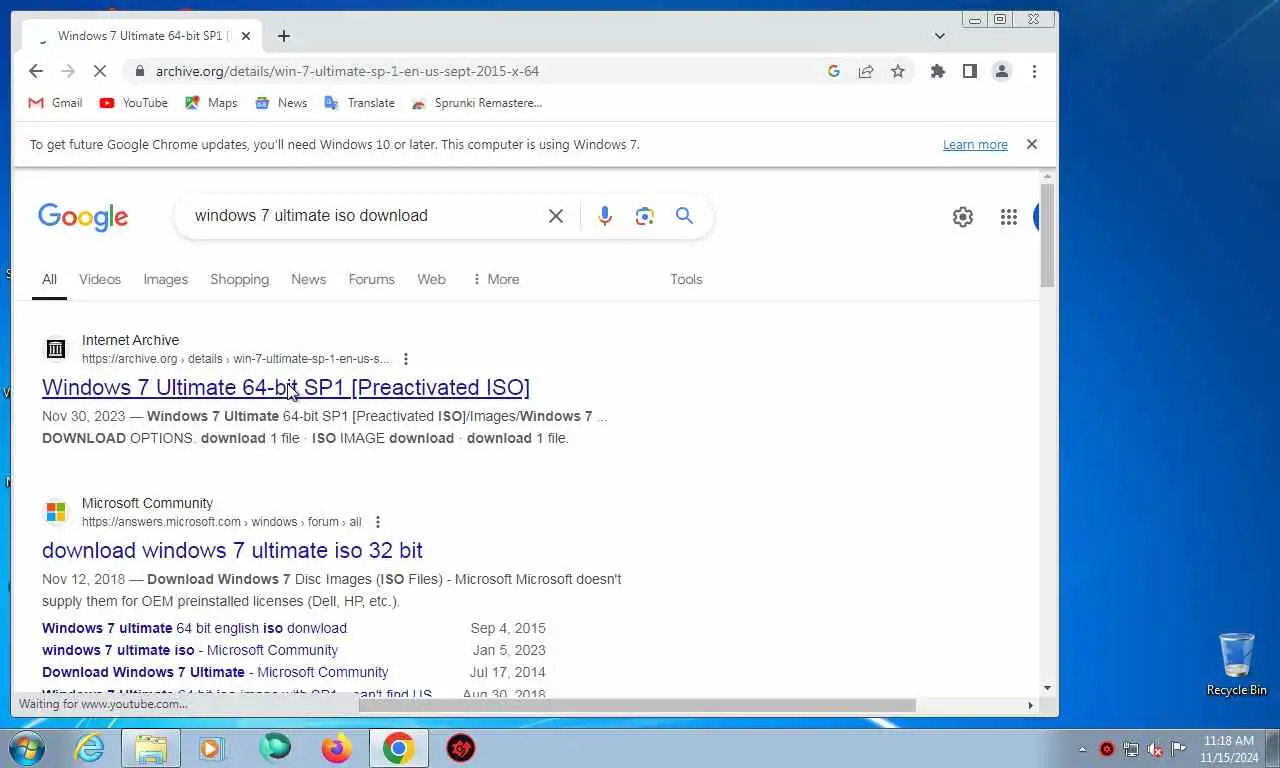Switch to the News results tab
This screenshot has height=768, width=1280.
click(309, 279)
